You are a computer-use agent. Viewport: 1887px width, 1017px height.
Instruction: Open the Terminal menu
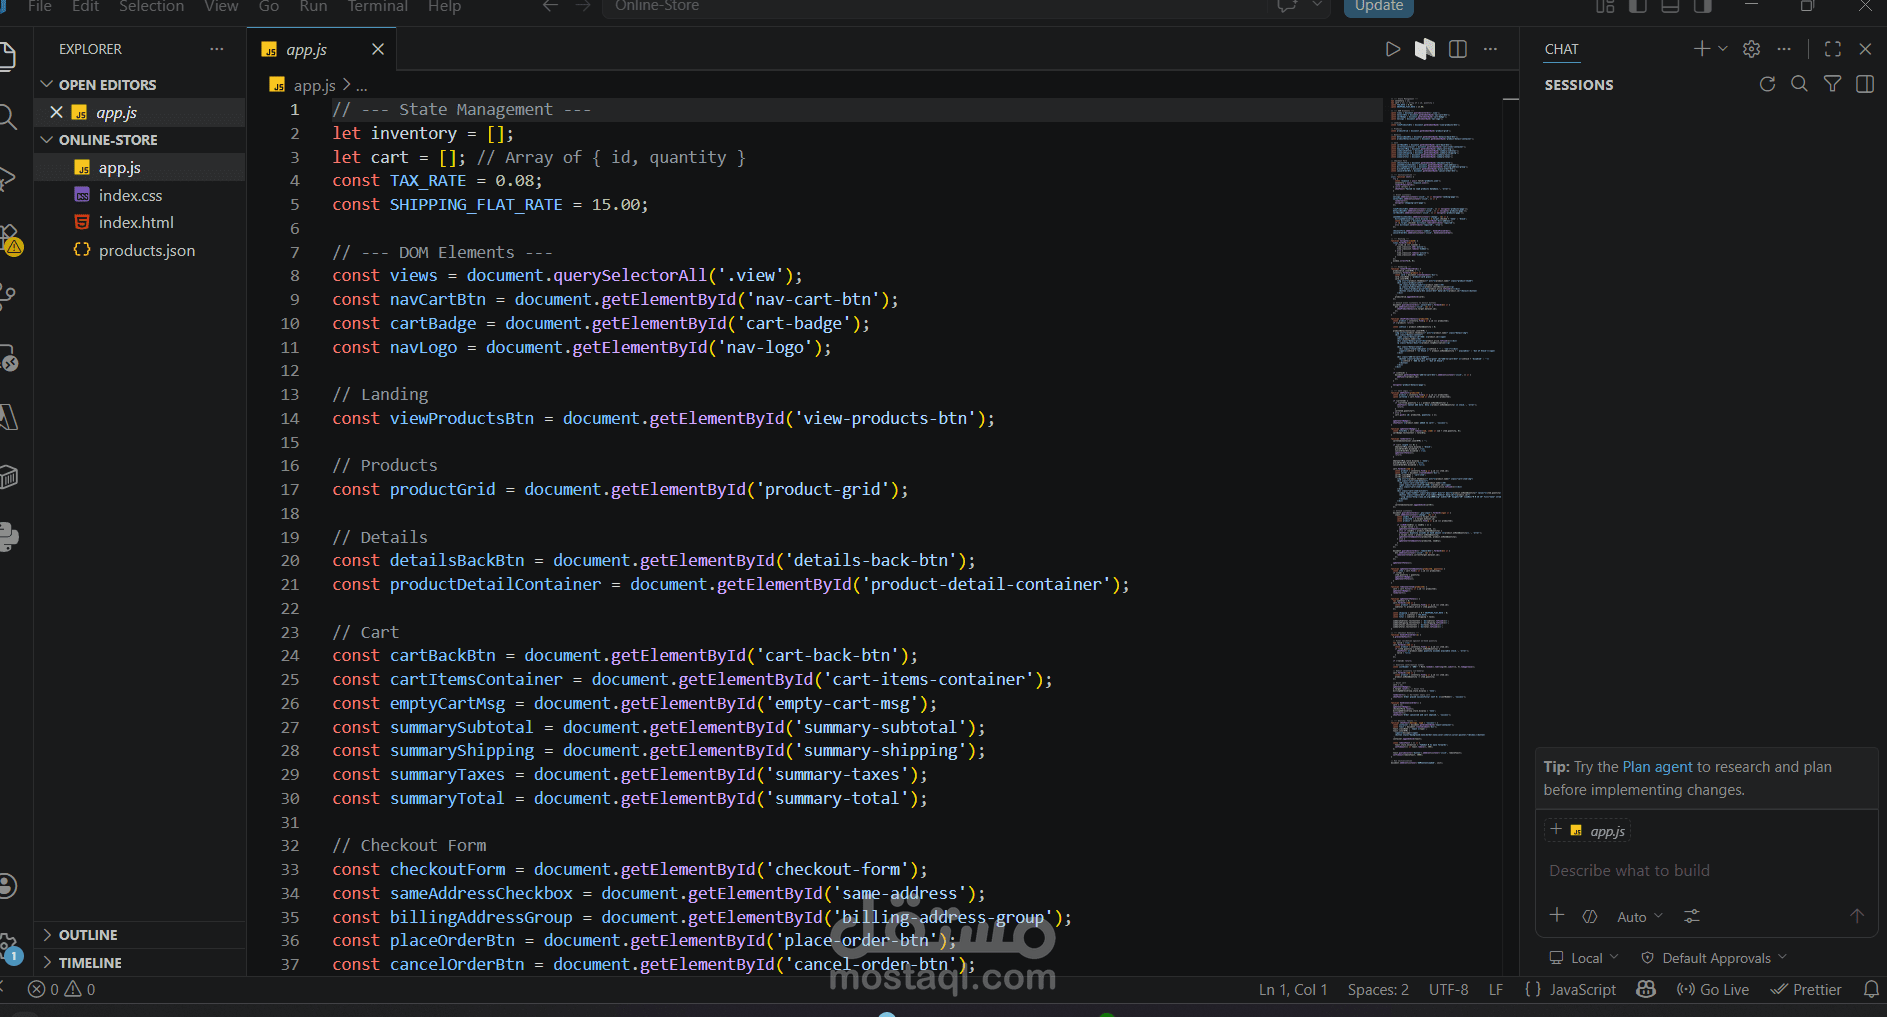coord(377,6)
